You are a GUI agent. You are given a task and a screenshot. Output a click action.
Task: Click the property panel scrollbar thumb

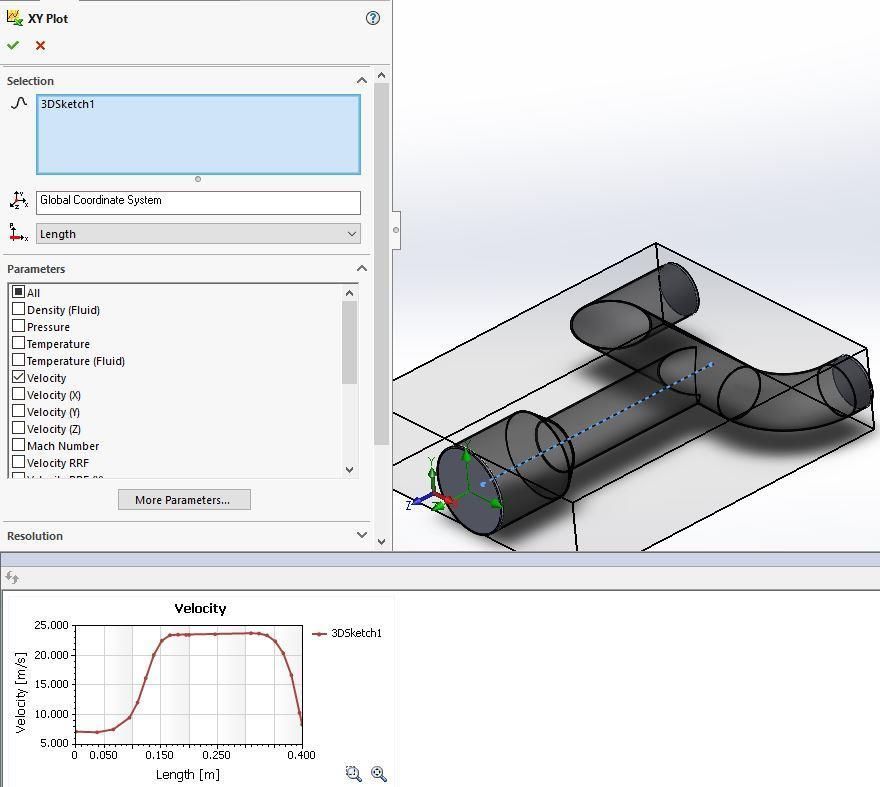coord(382,264)
